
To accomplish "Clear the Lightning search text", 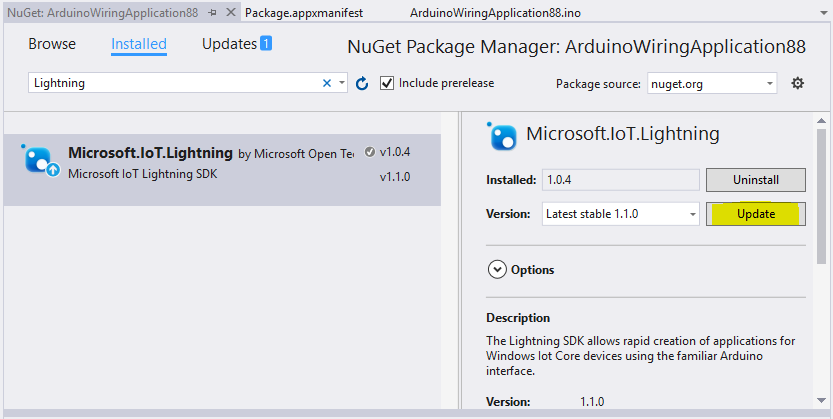I will [x=327, y=83].
